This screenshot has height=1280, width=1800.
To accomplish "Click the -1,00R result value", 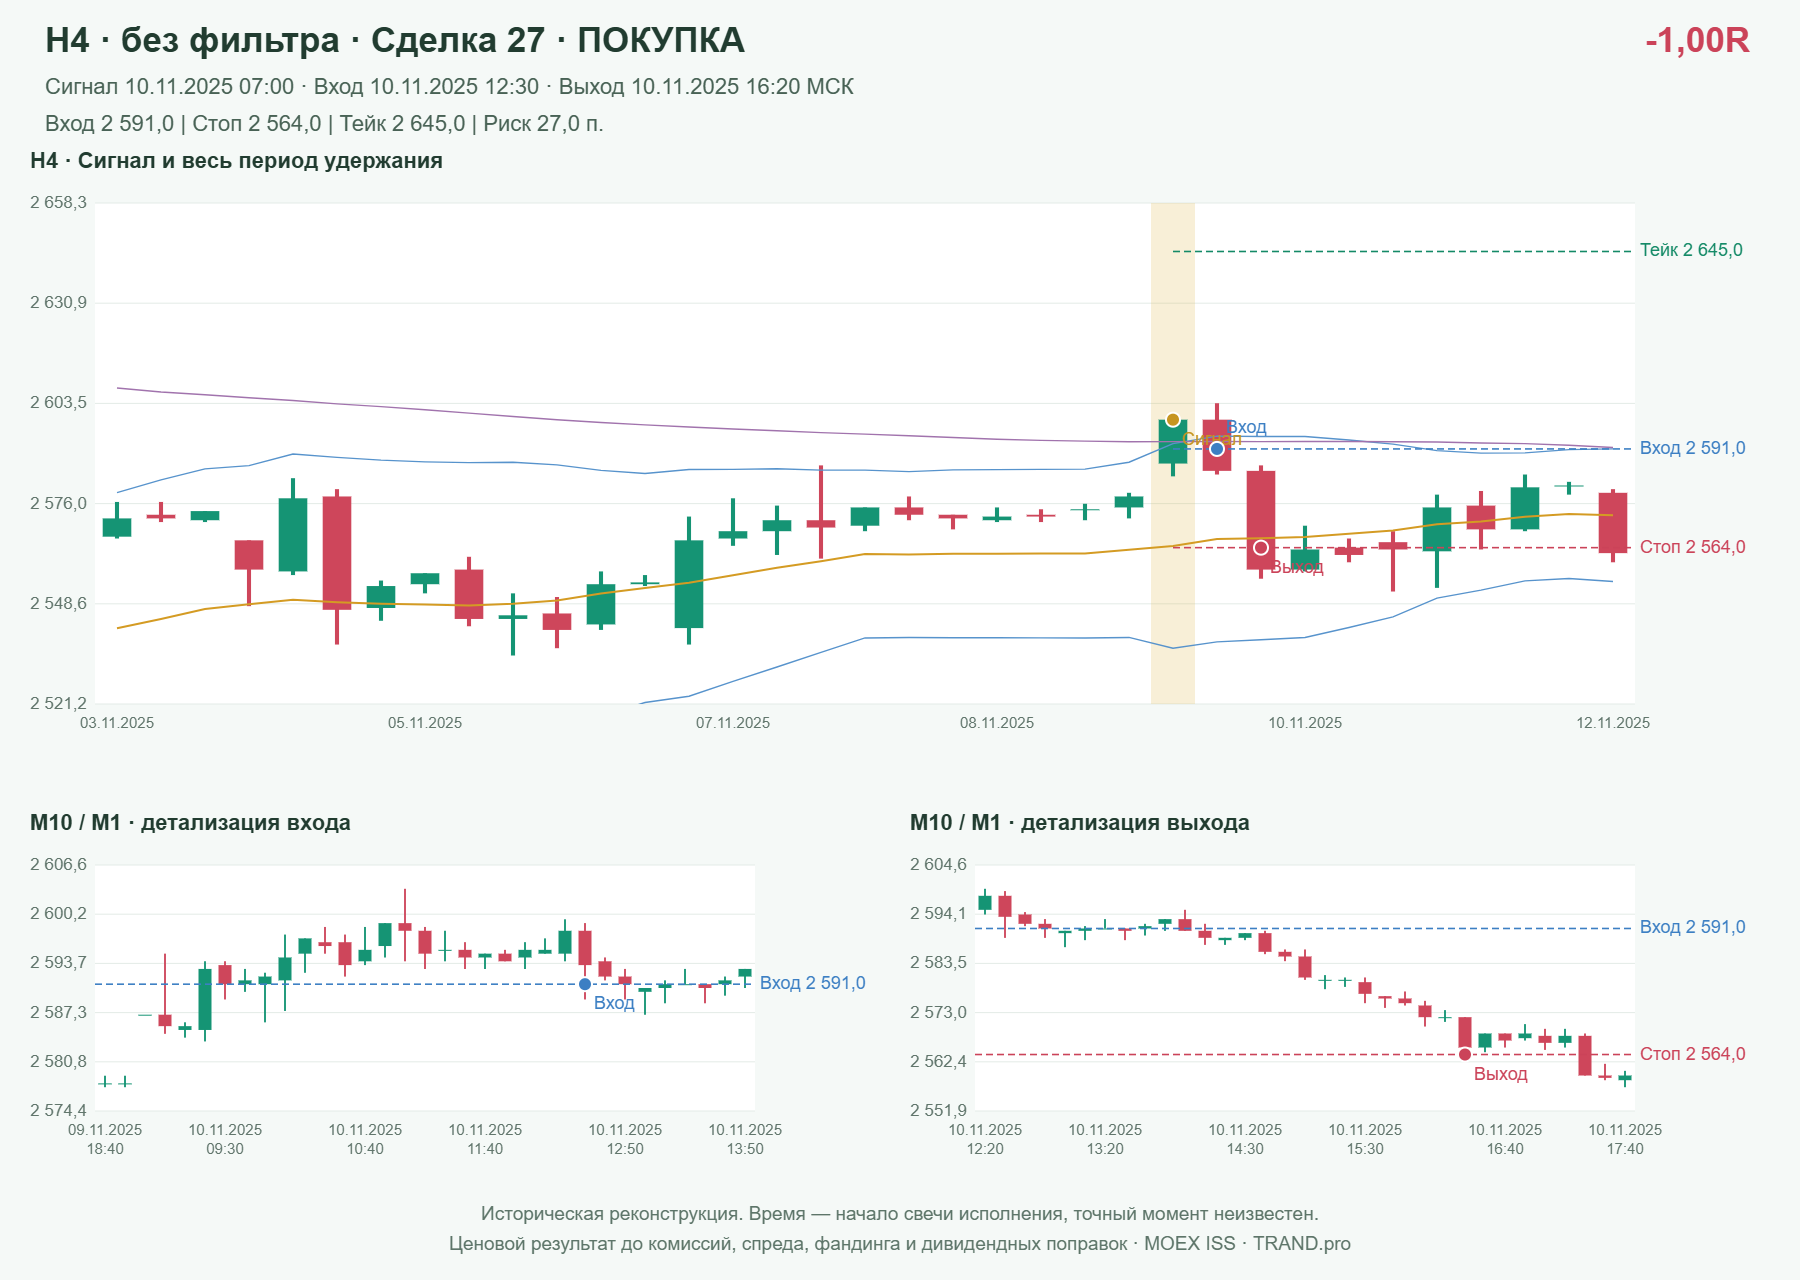I will pyautogui.click(x=1697, y=40).
